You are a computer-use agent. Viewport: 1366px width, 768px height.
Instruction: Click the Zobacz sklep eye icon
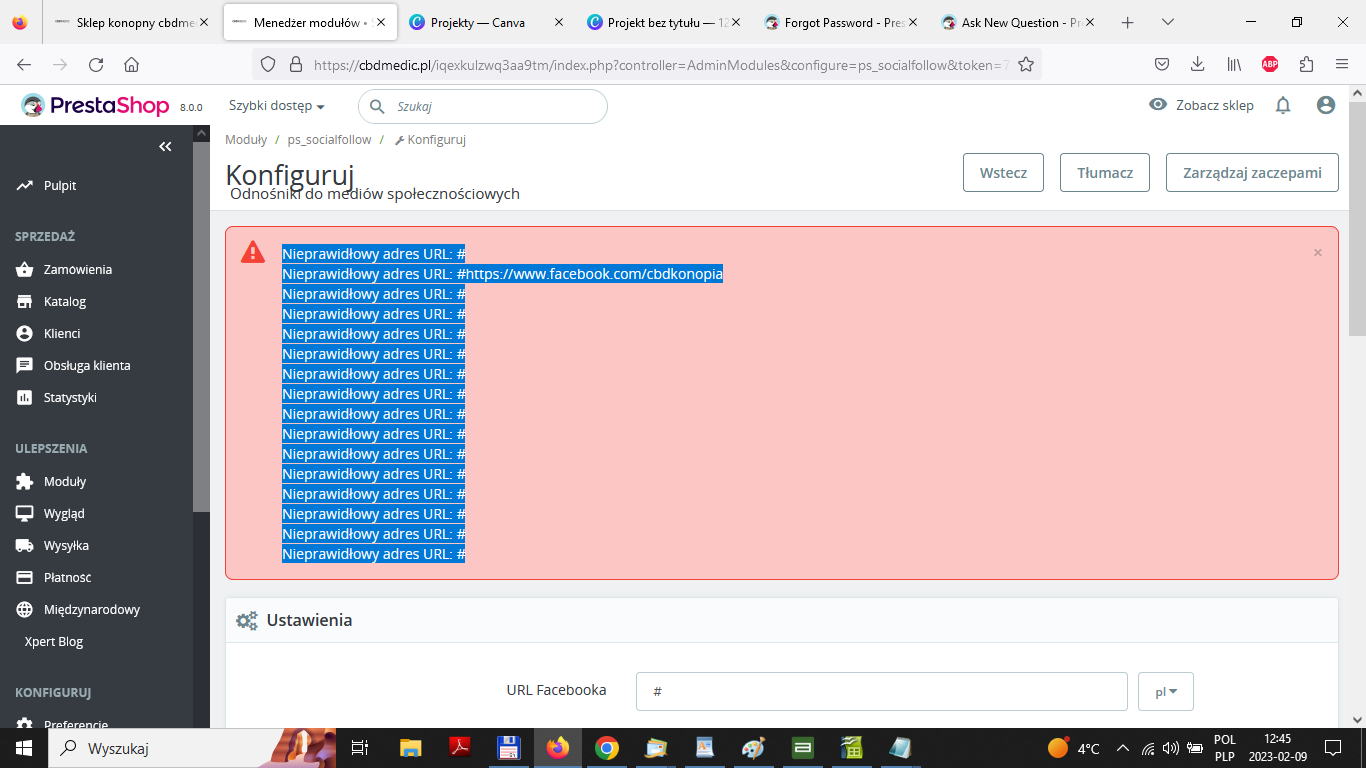click(1158, 105)
